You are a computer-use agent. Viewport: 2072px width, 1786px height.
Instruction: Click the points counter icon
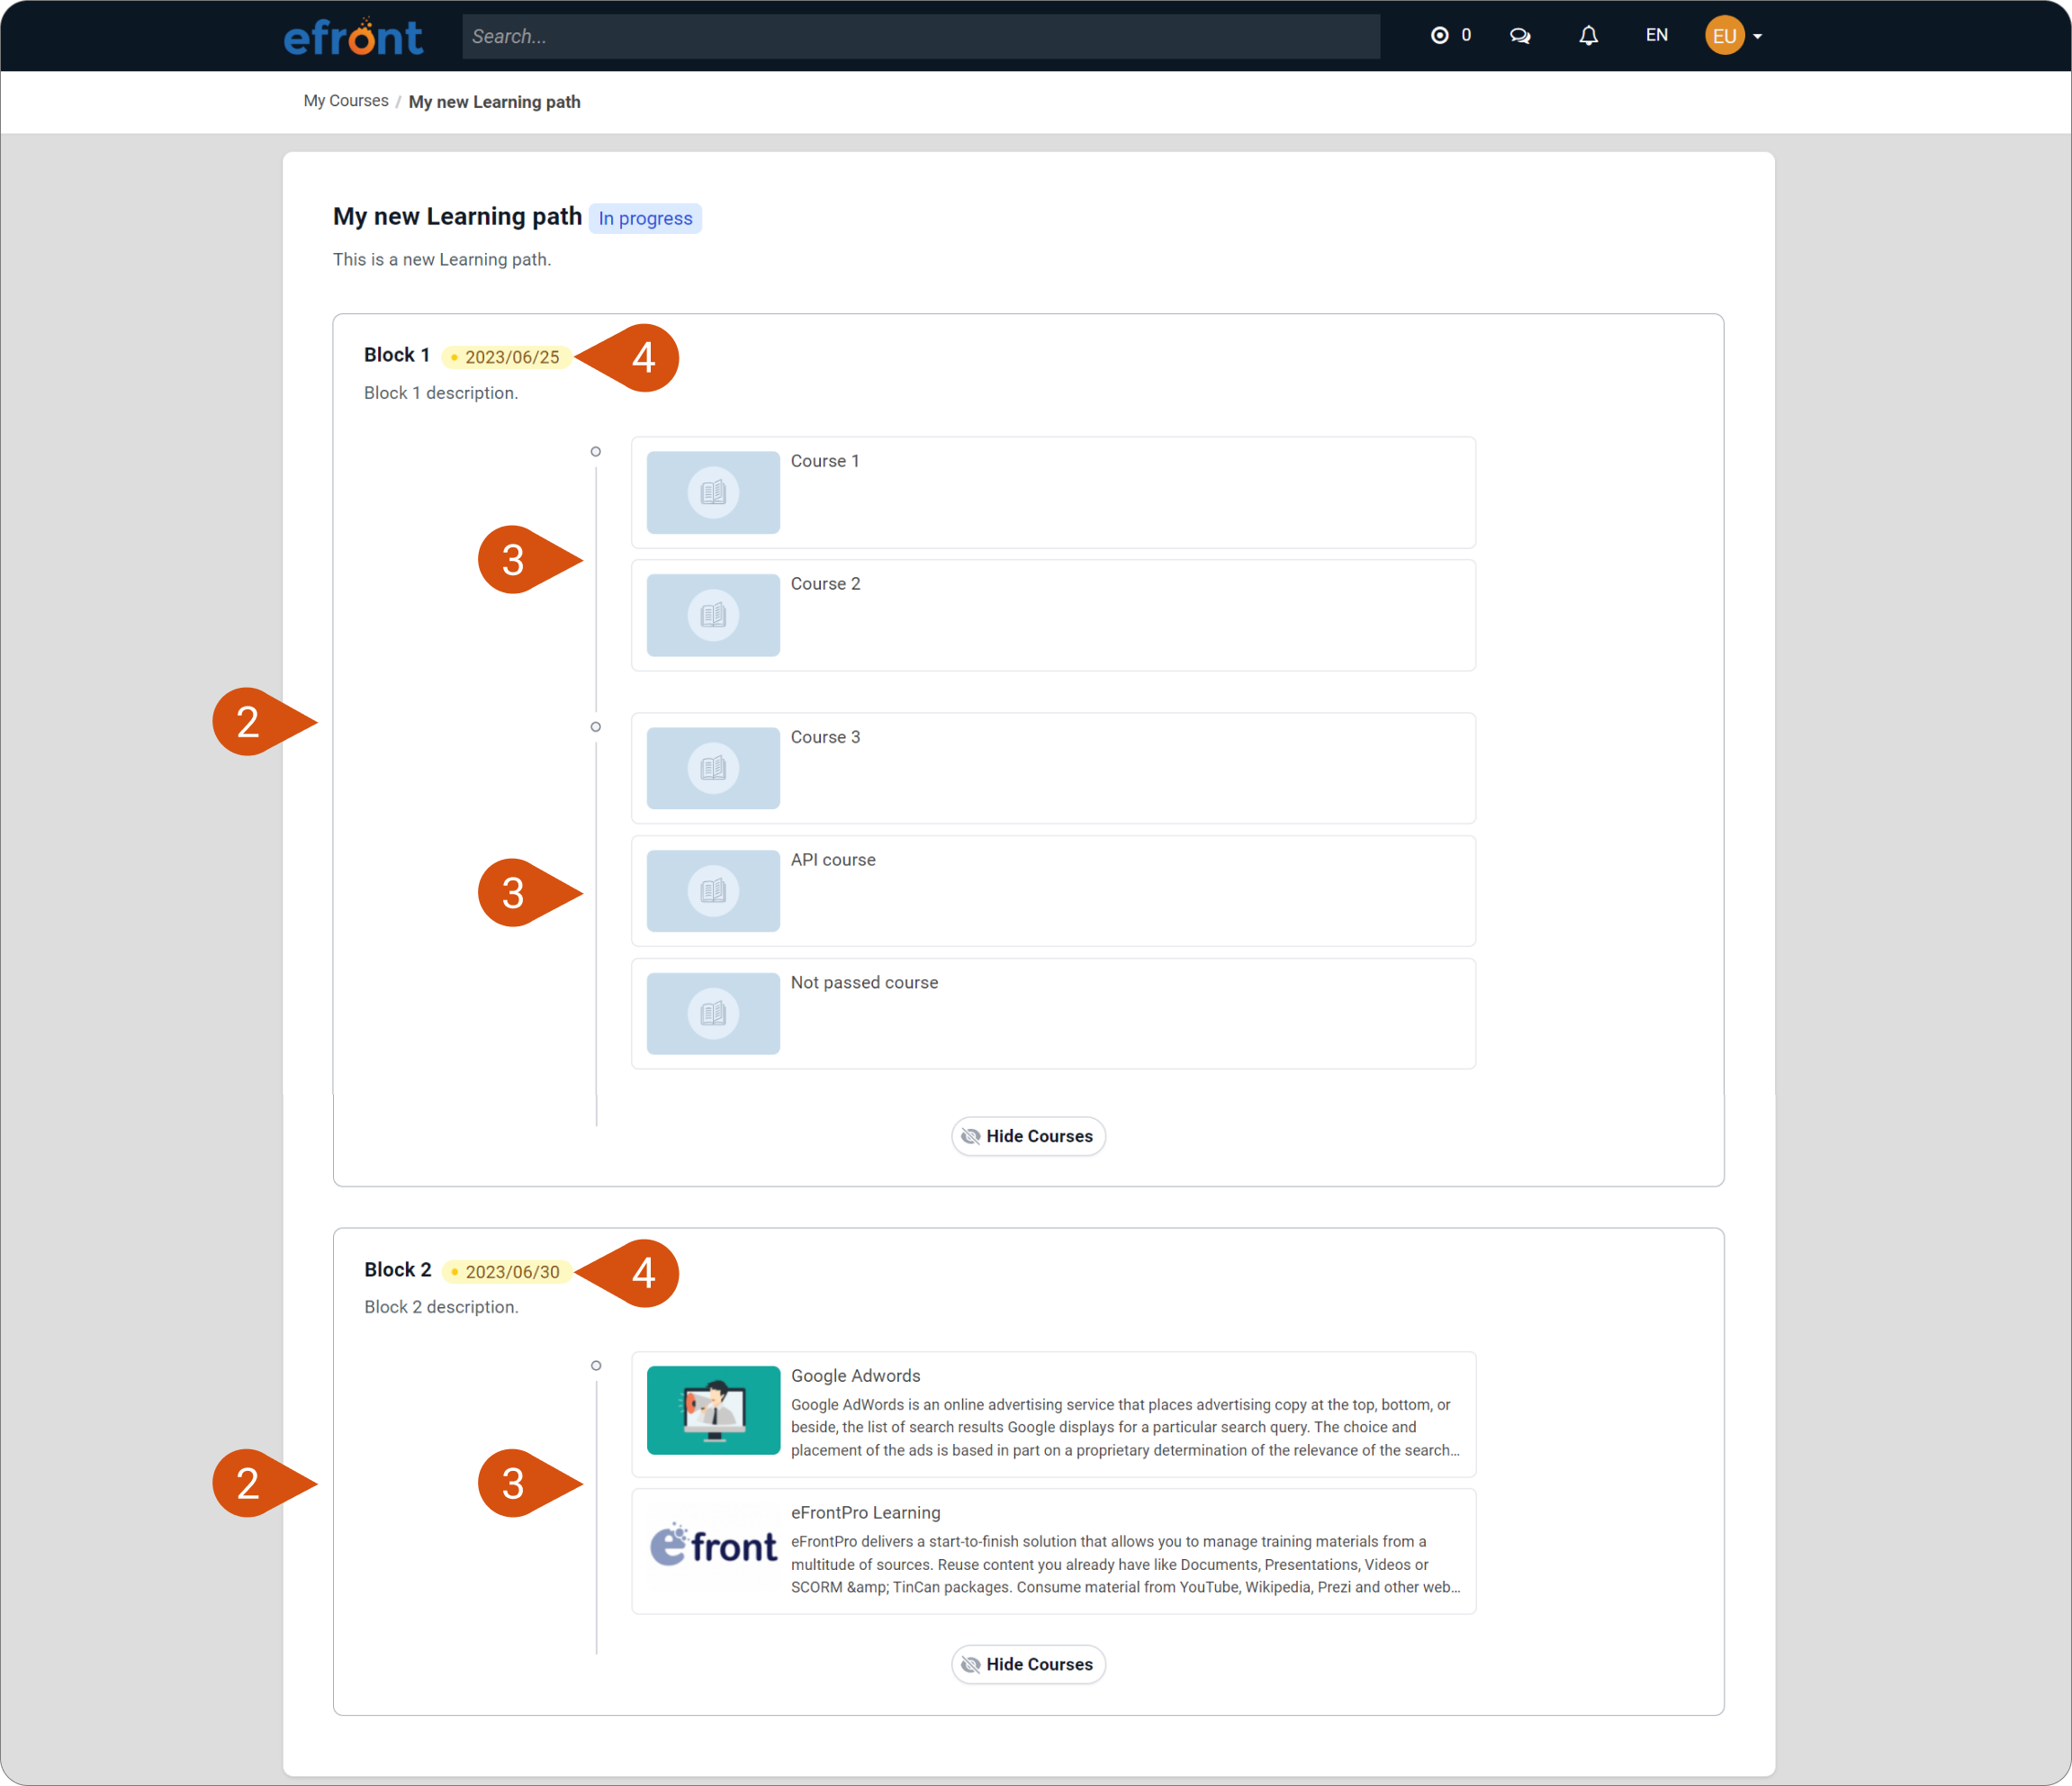click(1439, 36)
